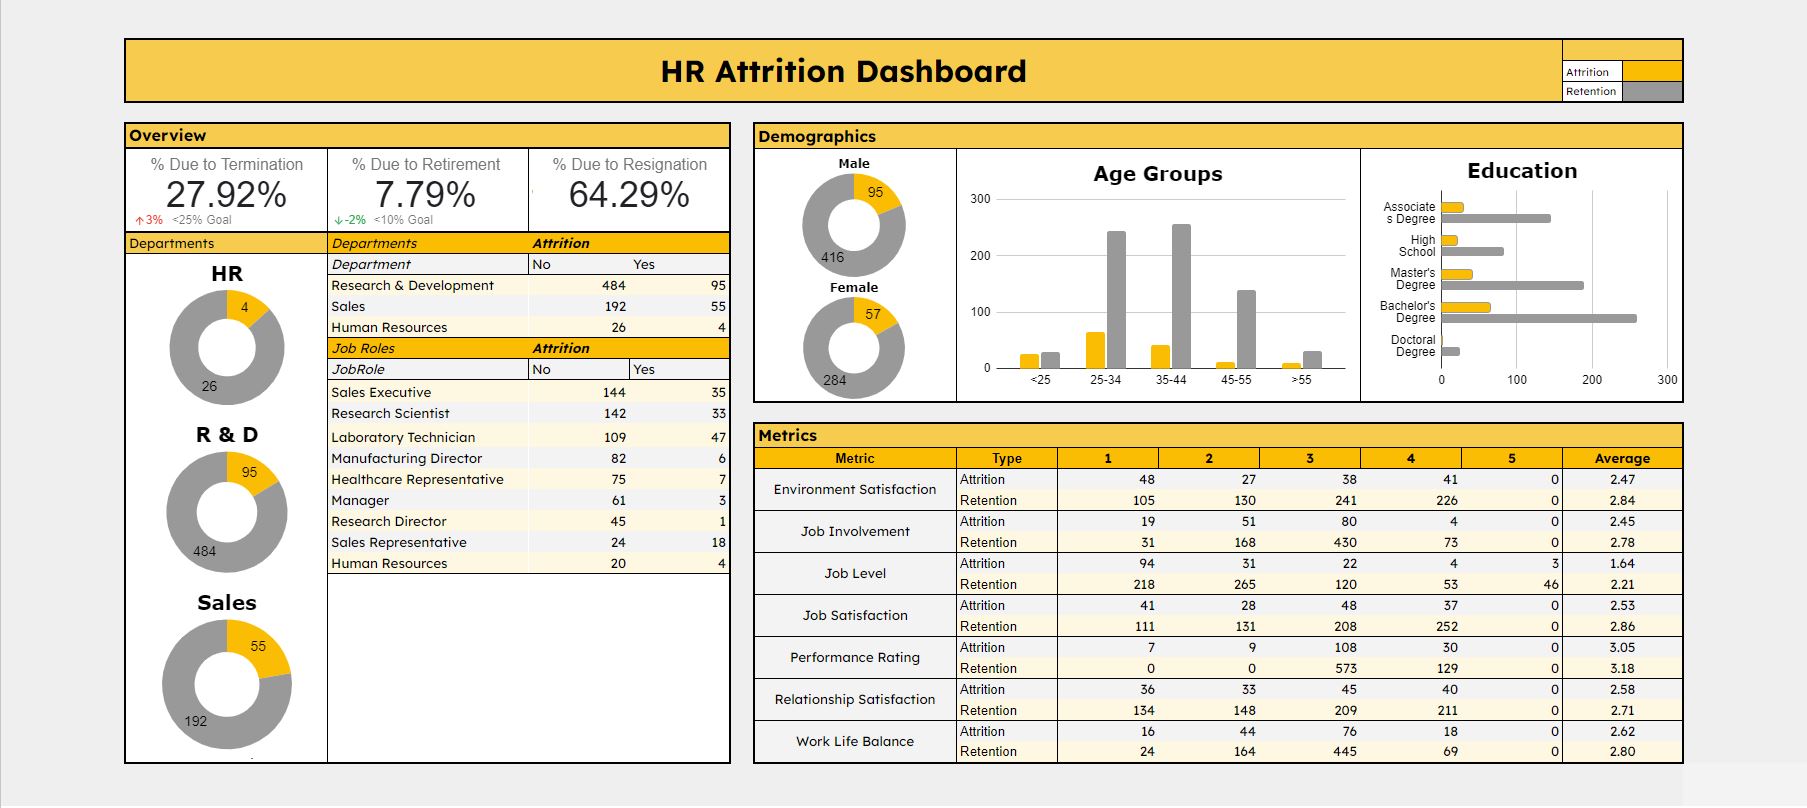
Task: Select the Age Groups chart title
Action: click(1158, 174)
